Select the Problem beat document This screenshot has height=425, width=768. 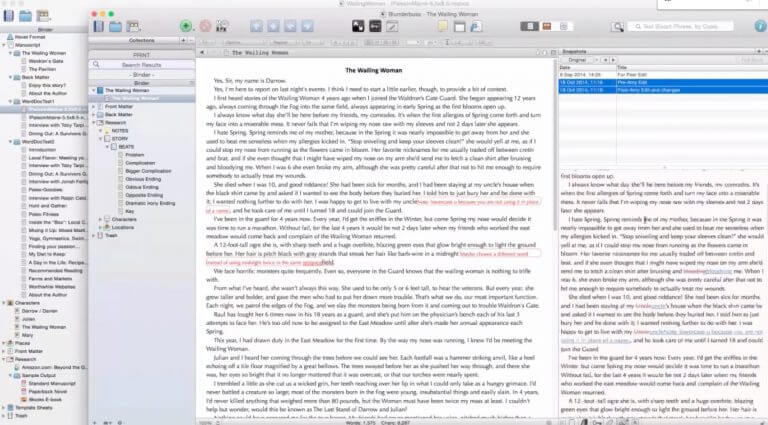pyautogui.click(x=135, y=155)
